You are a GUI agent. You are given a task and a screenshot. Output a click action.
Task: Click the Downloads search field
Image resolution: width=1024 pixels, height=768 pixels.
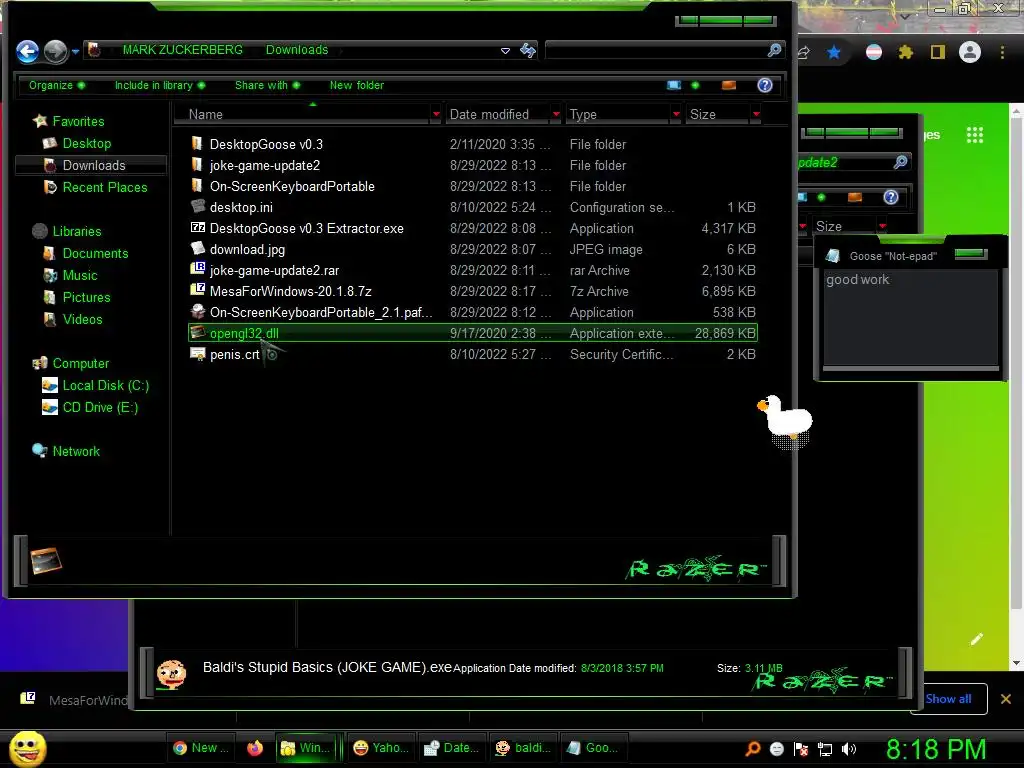tap(655, 50)
